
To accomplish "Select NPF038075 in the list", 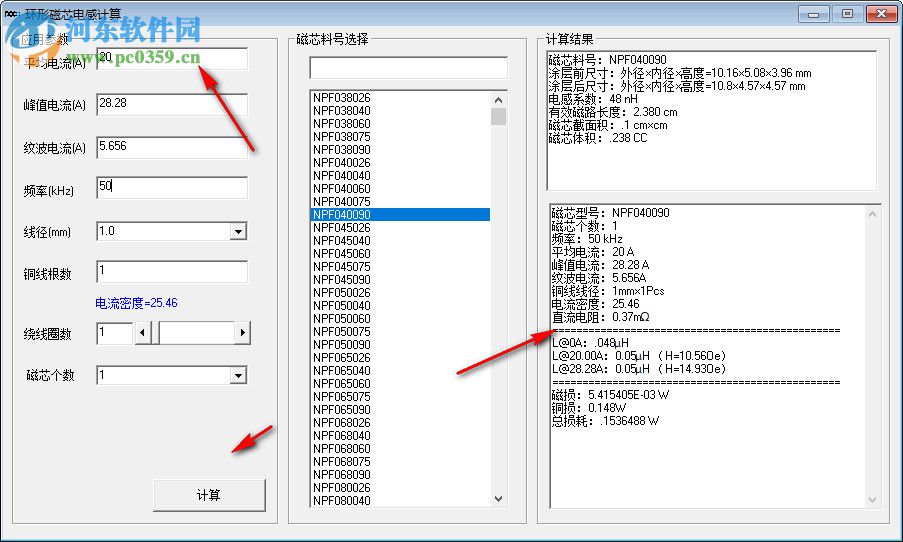I will click(x=400, y=137).
